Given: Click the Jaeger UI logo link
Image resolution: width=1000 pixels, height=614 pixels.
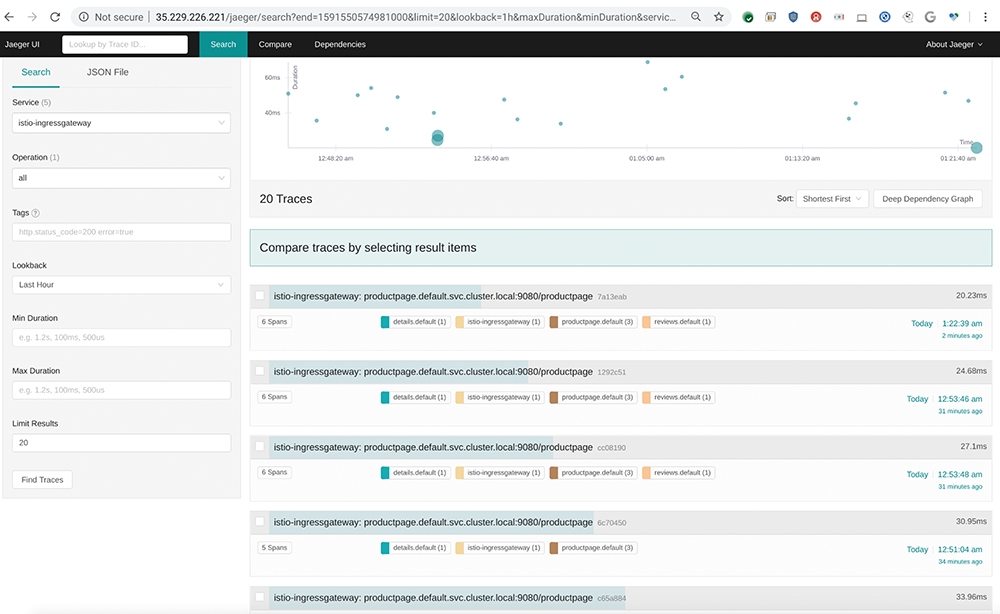Looking at the screenshot, I should point(22,44).
